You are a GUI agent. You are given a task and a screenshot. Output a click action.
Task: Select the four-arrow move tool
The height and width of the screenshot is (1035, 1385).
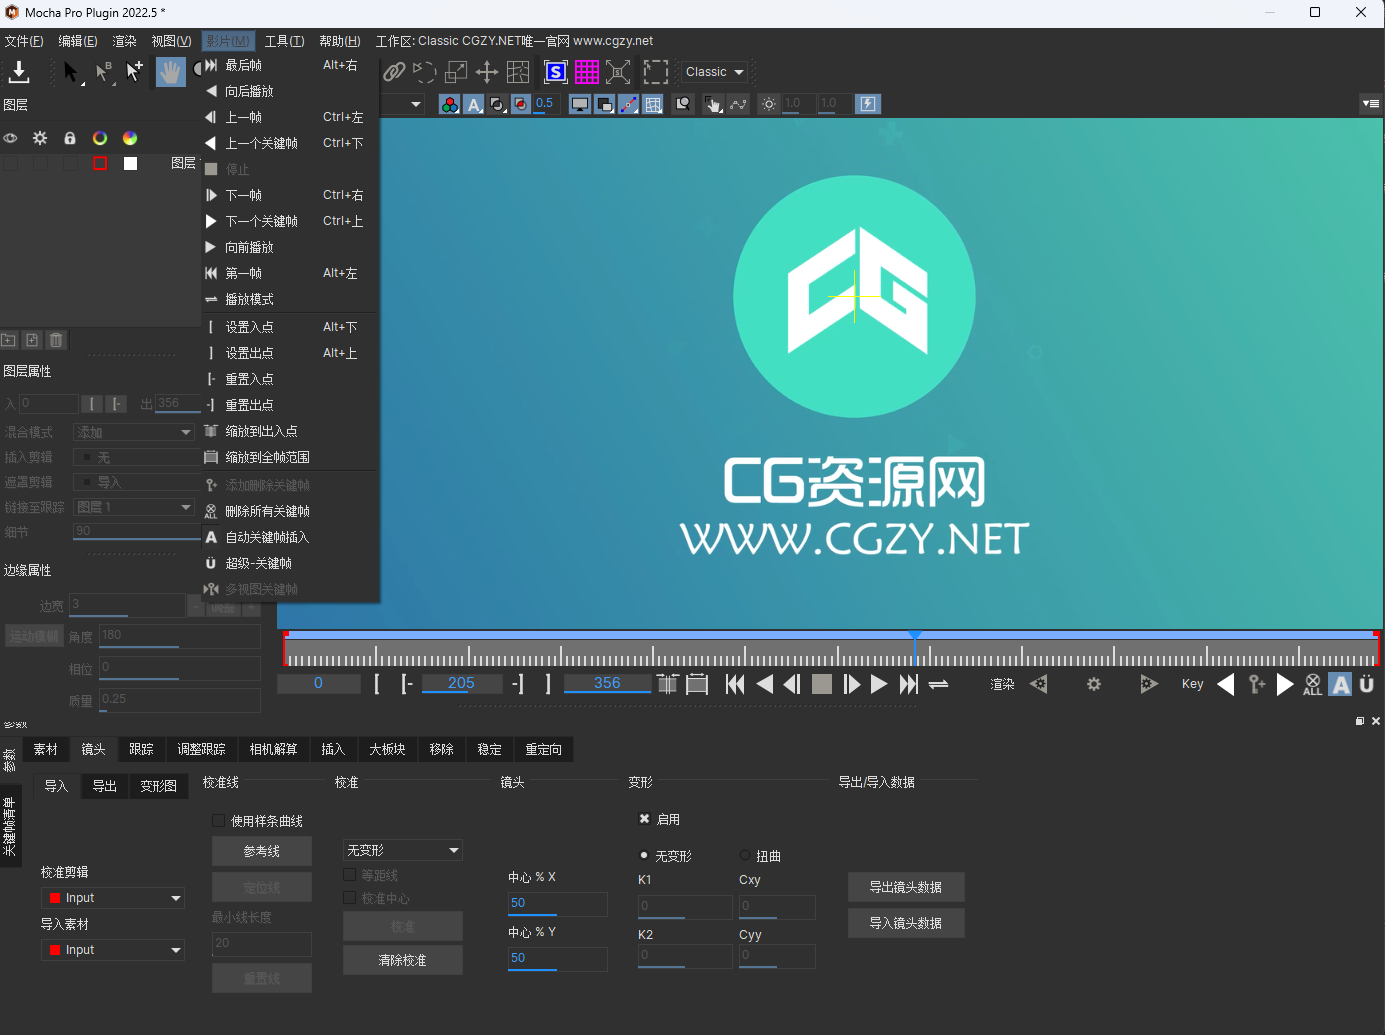click(487, 72)
